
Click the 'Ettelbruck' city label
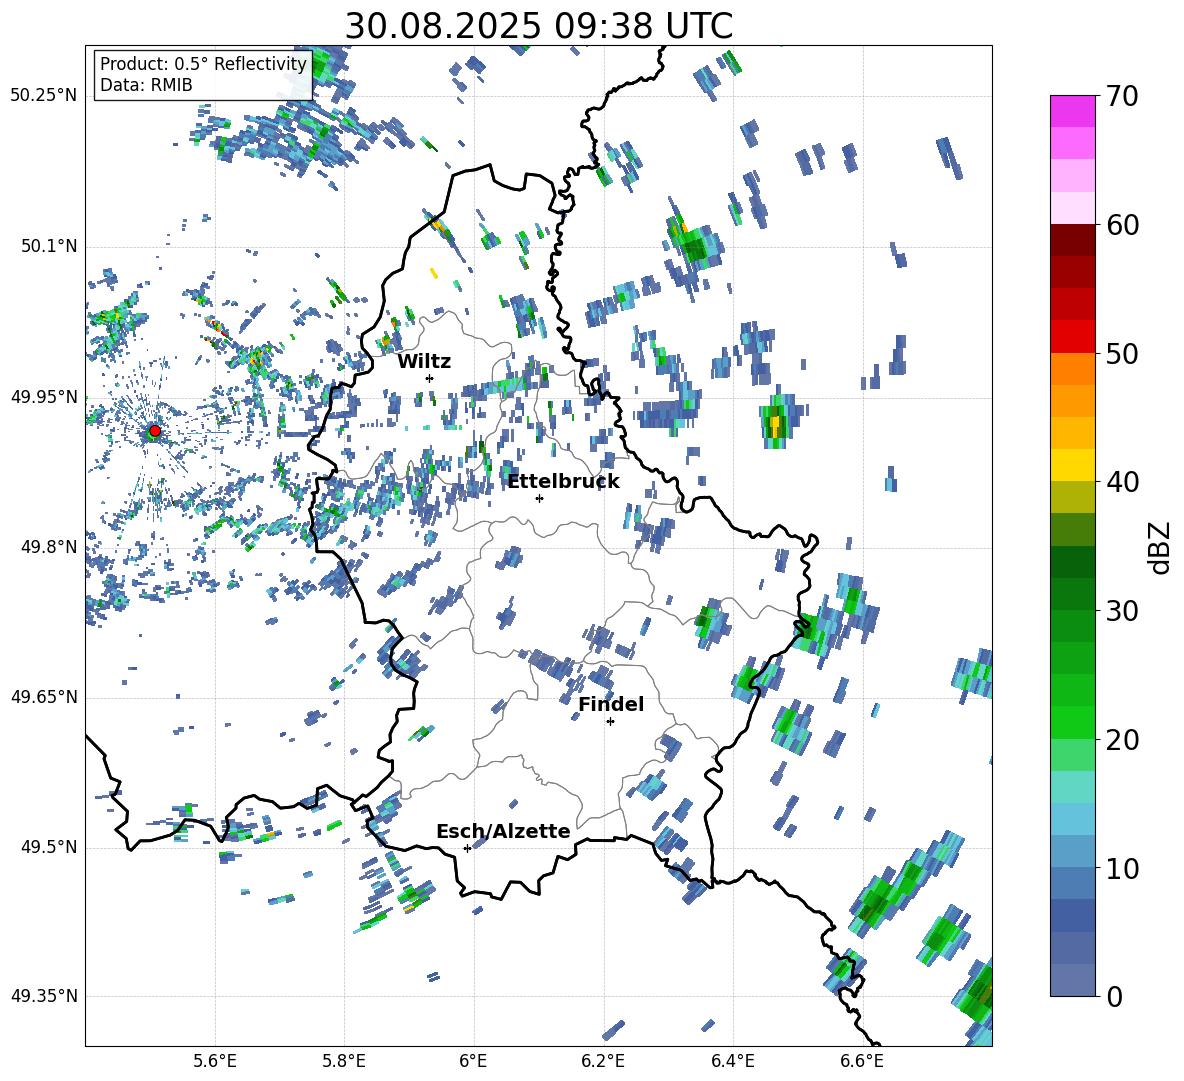point(563,482)
